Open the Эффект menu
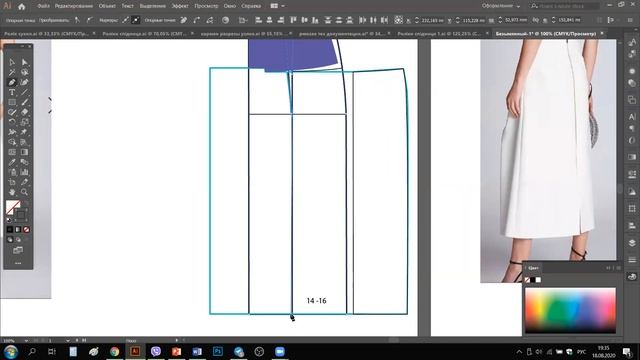This screenshot has width=640, height=360. click(x=180, y=6)
